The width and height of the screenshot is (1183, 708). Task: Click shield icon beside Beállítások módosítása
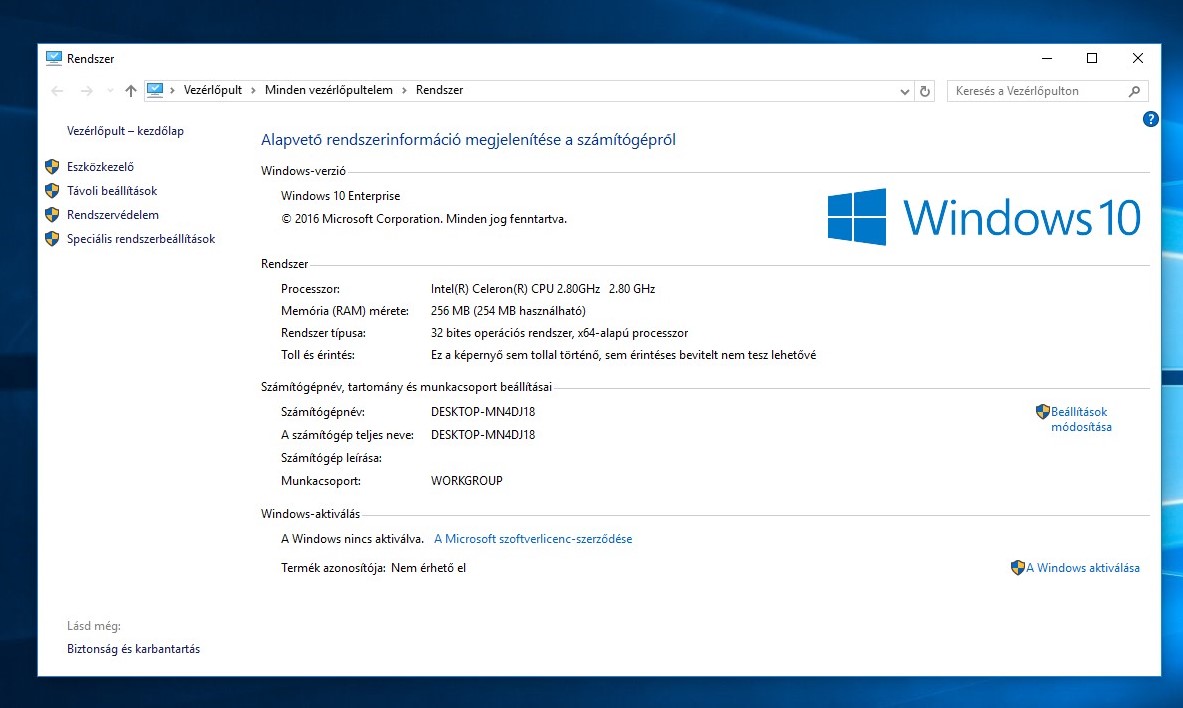pos(1043,411)
